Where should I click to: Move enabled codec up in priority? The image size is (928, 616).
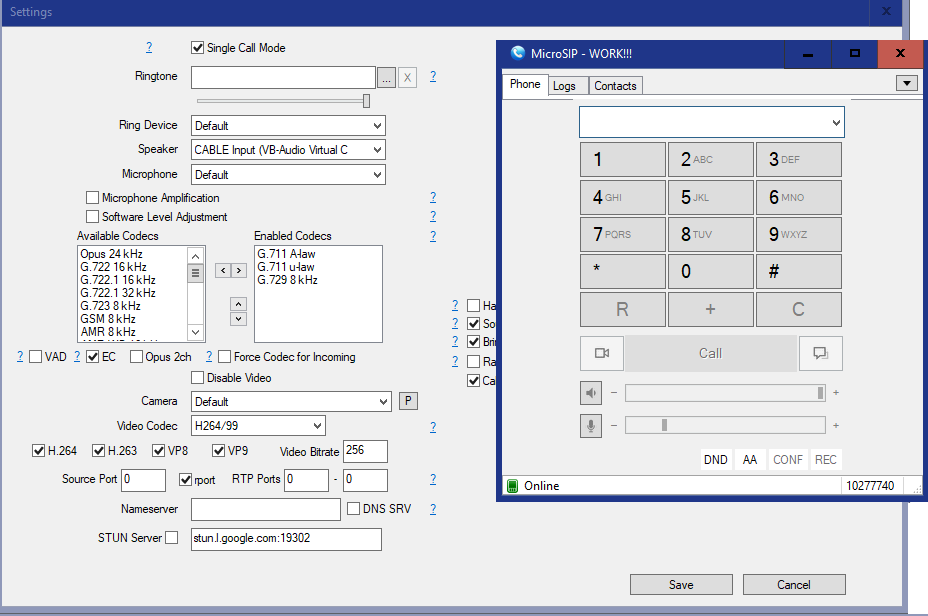pyautogui.click(x=238, y=304)
